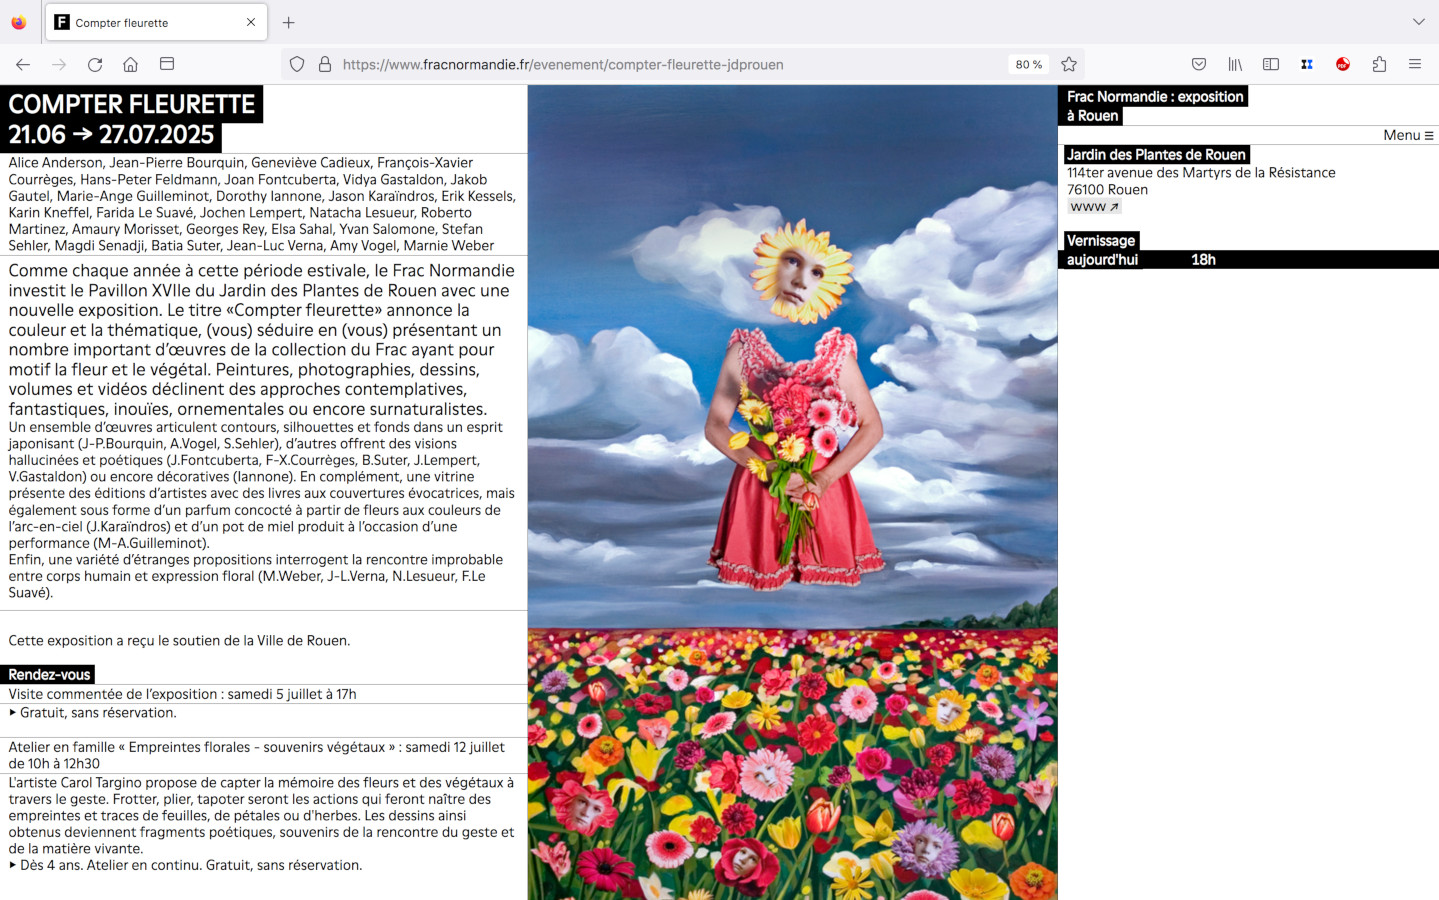Click the container tab icon in toolbar
Viewport: 1439px width, 900px height.
pos(167,64)
